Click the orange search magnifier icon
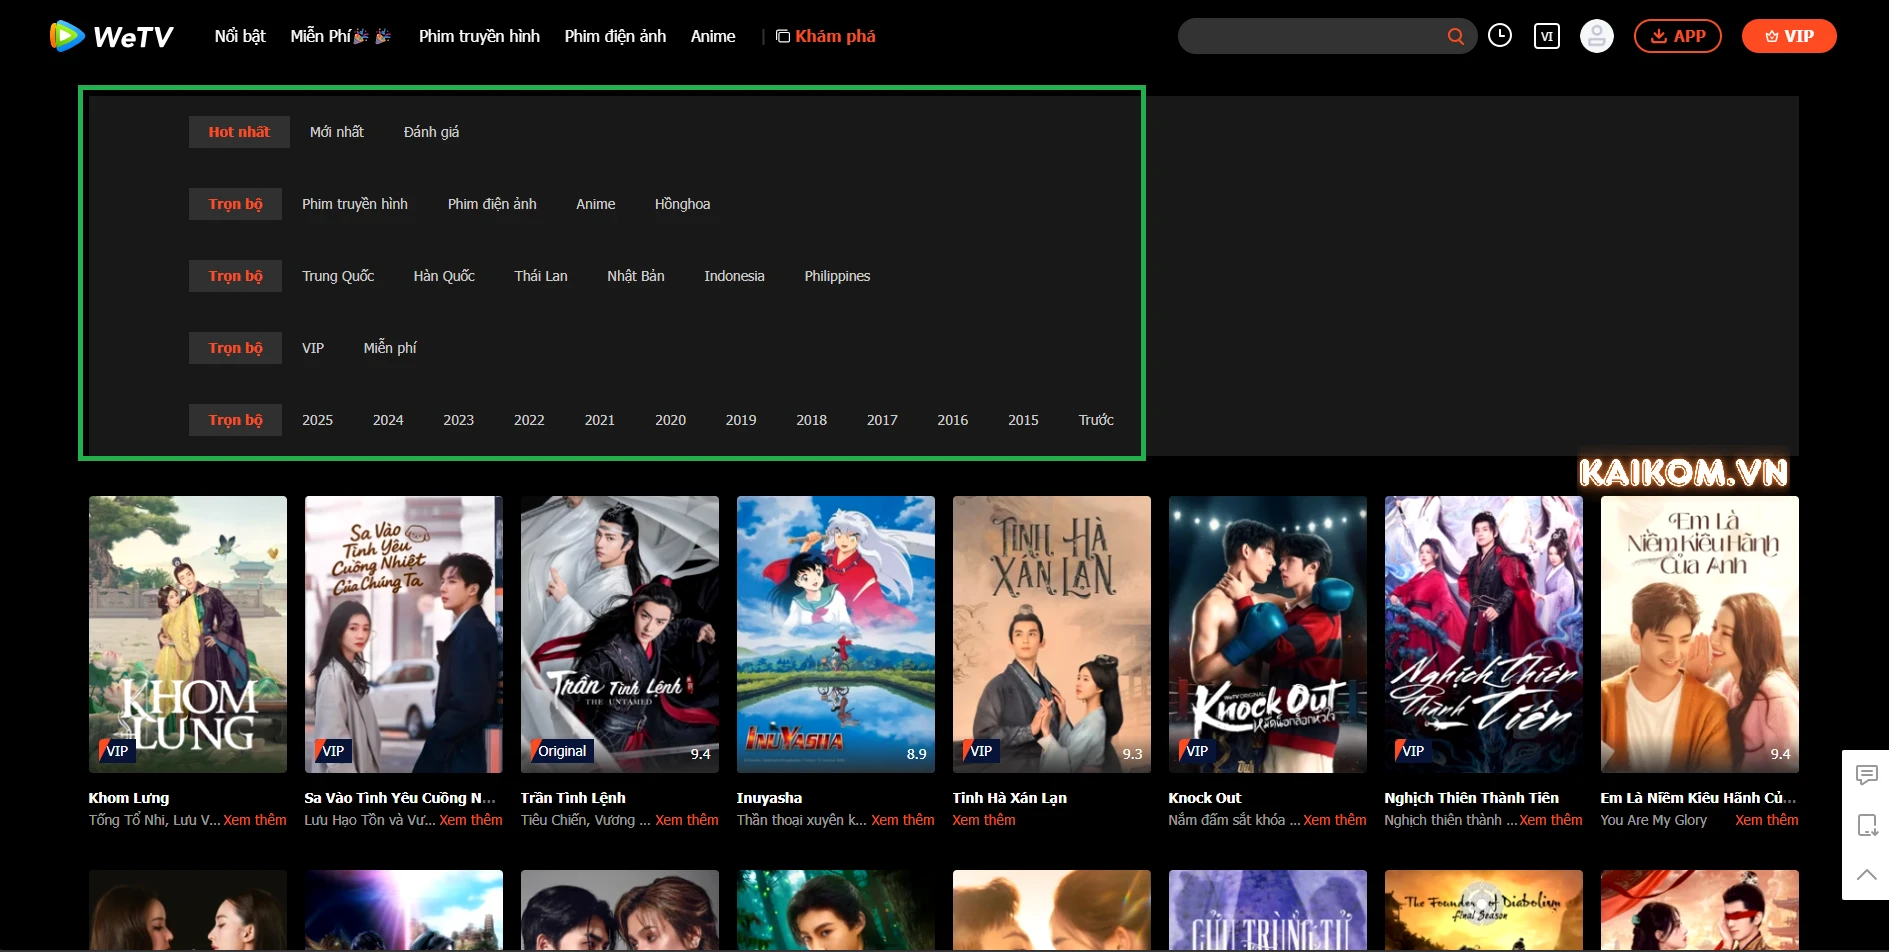The height and width of the screenshot is (952, 1889). pyautogui.click(x=1455, y=37)
